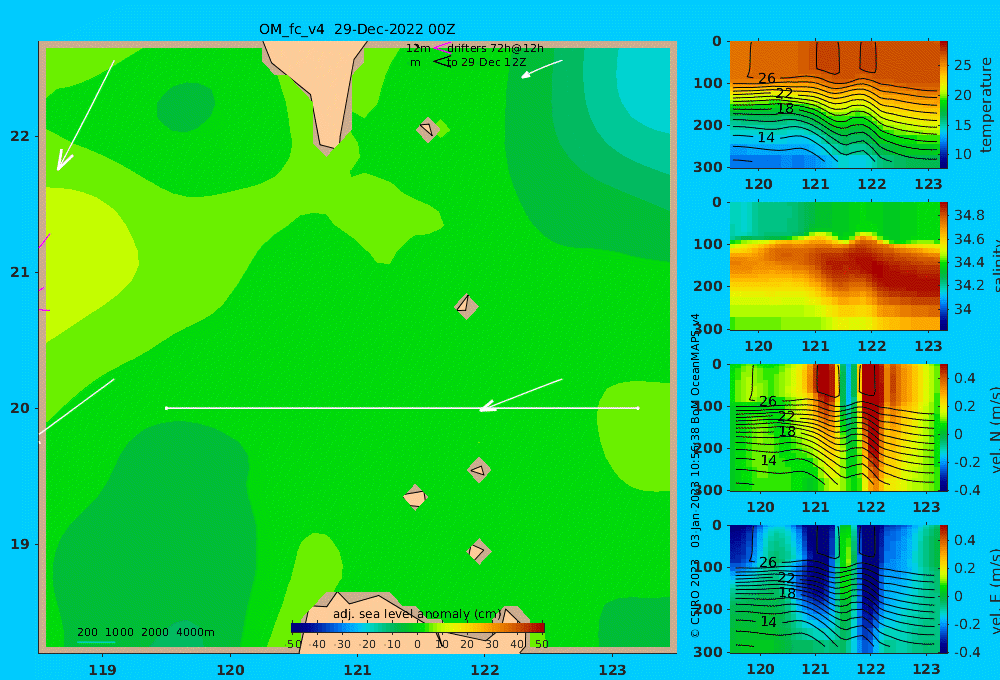
Task: Click the 14 contour label in temperature plot
Action: (766, 137)
